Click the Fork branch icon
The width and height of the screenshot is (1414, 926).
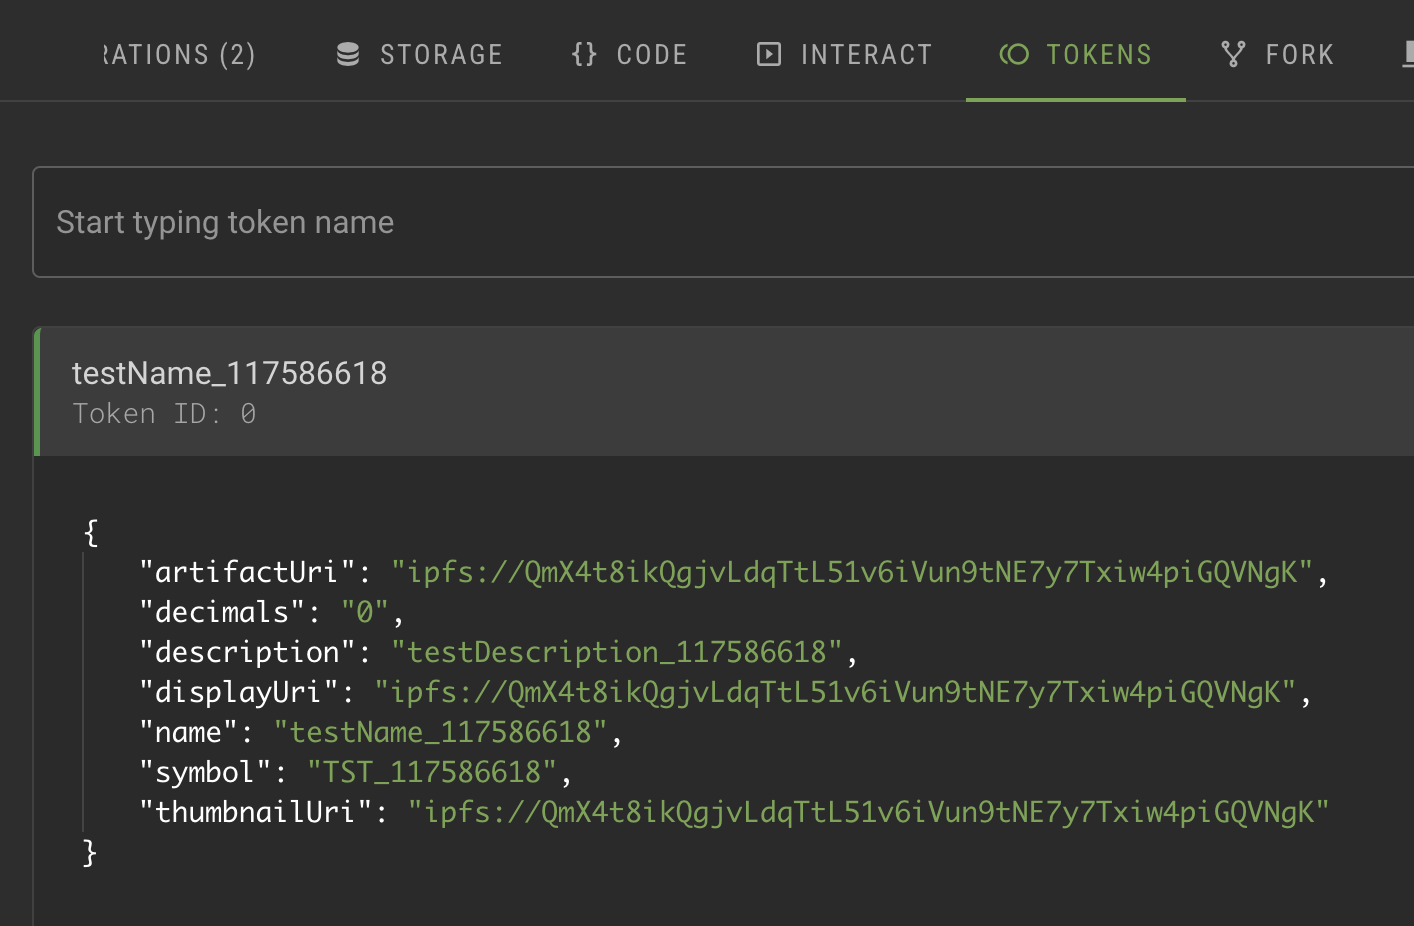coord(1233,54)
